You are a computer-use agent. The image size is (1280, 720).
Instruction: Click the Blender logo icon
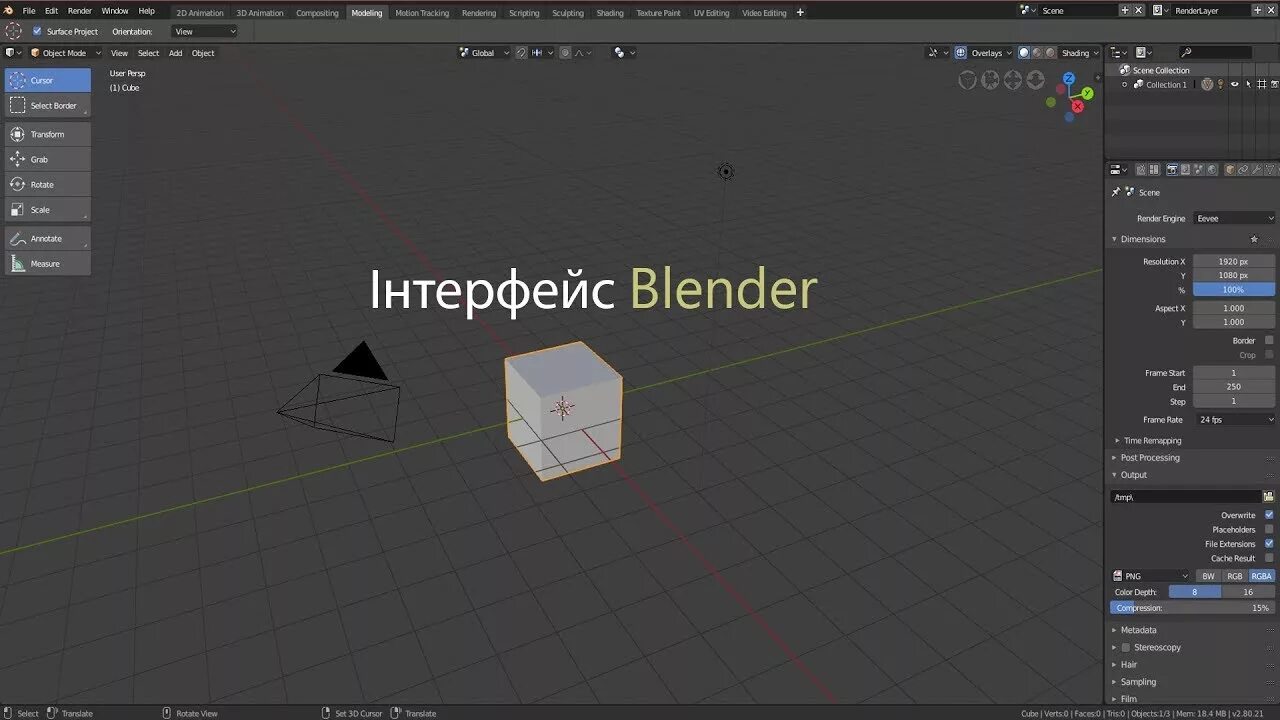point(9,11)
